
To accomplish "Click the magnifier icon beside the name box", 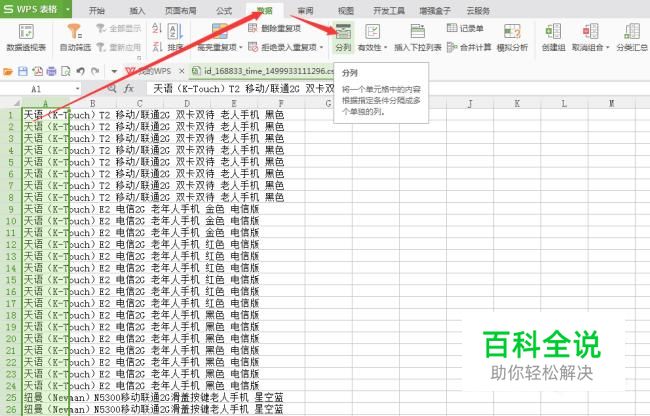I will pyautogui.click(x=112, y=88).
